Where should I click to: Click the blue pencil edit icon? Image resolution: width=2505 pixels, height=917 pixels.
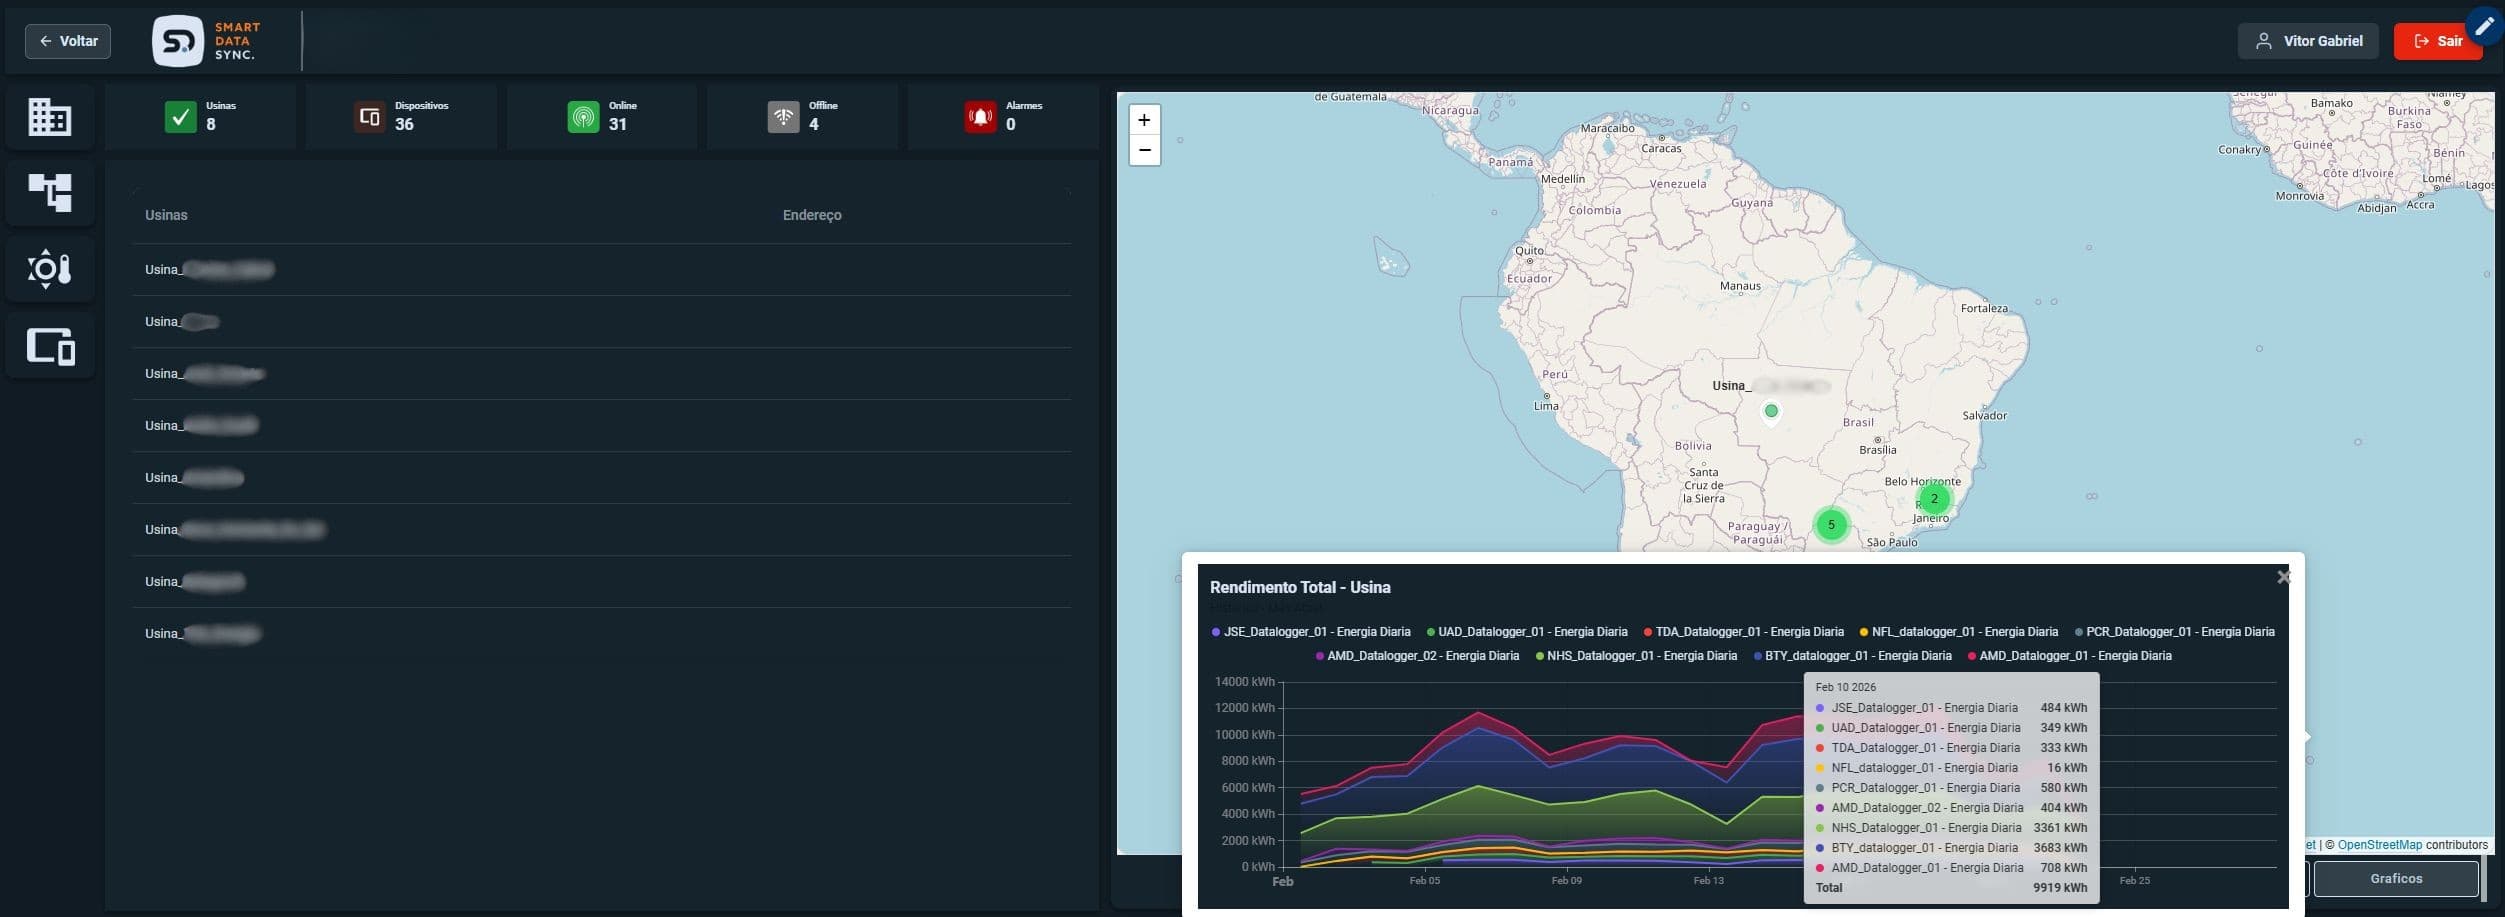tap(2484, 26)
